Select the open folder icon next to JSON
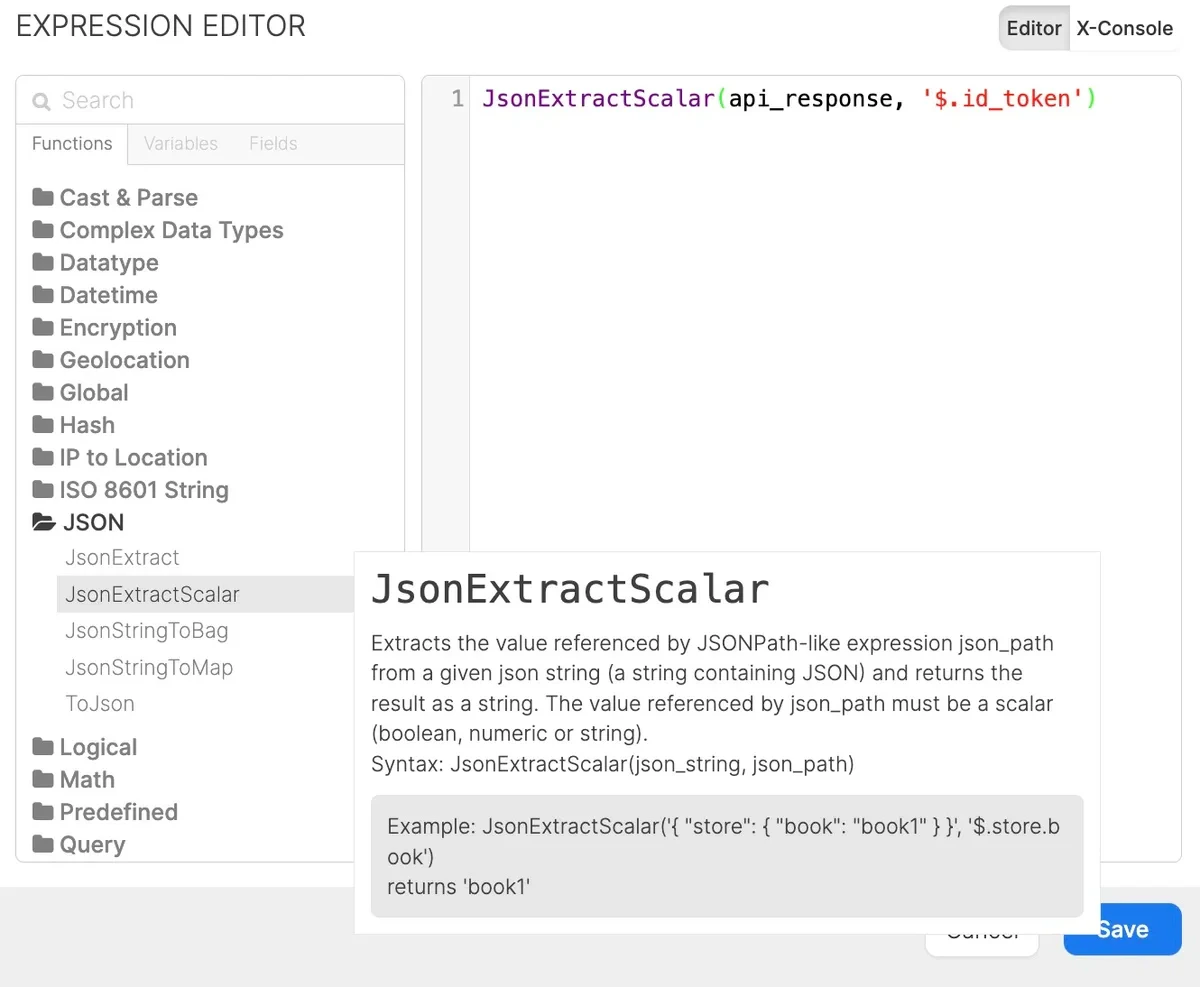The width and height of the screenshot is (1200, 987). [44, 521]
